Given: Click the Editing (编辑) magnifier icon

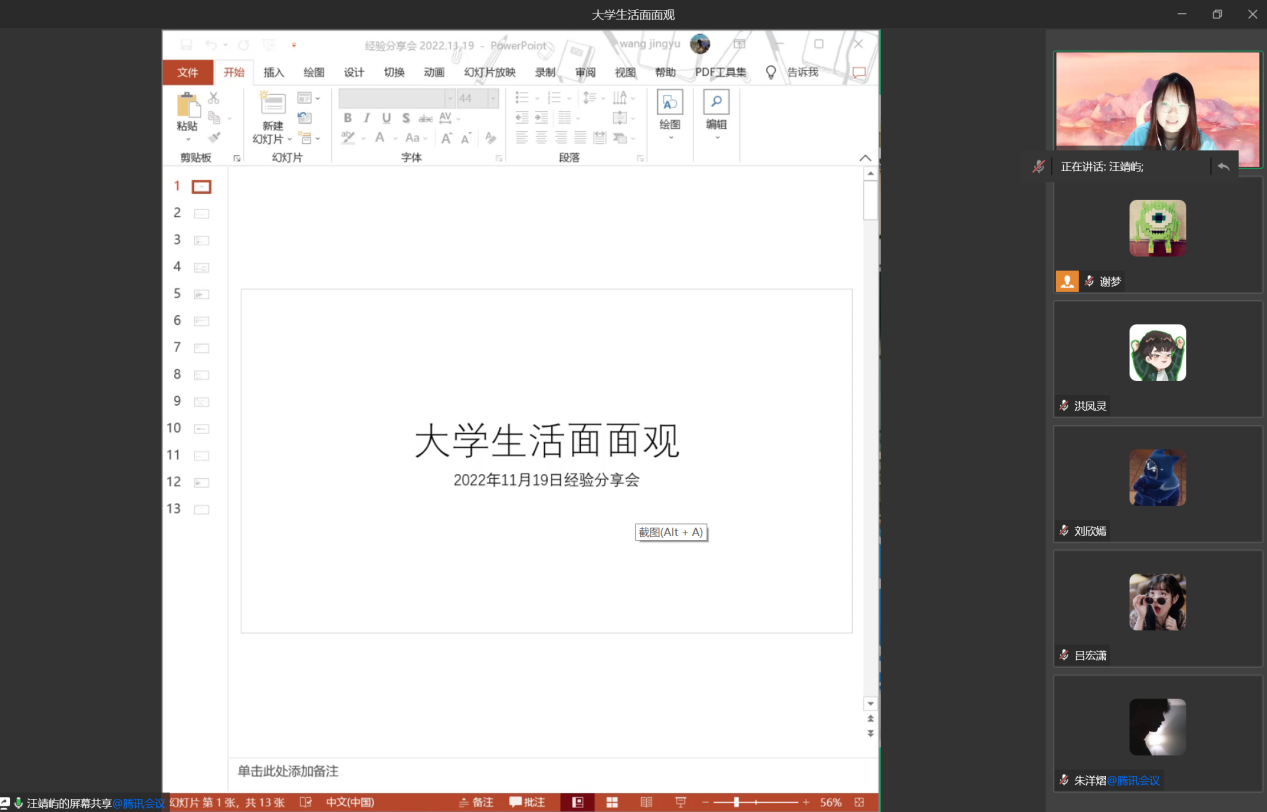Looking at the screenshot, I should [x=716, y=103].
